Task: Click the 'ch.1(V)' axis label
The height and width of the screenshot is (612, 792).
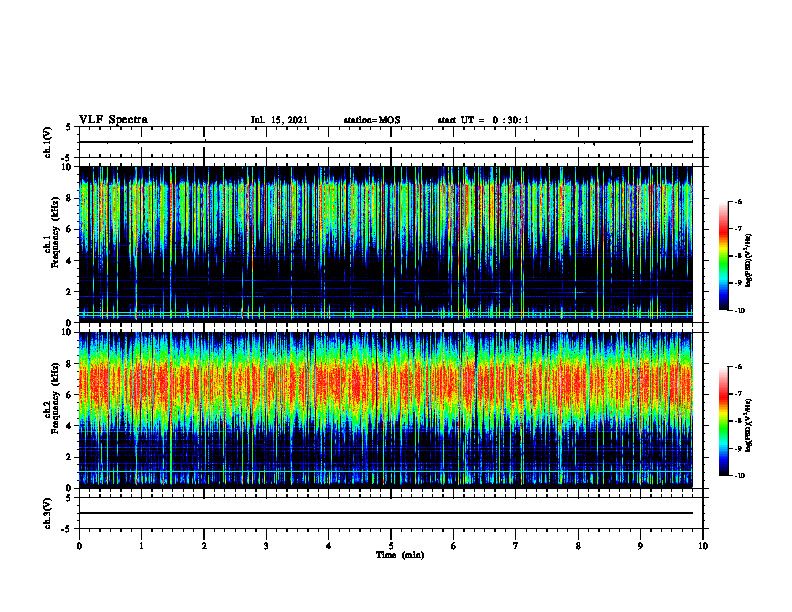Action: pyautogui.click(x=48, y=142)
